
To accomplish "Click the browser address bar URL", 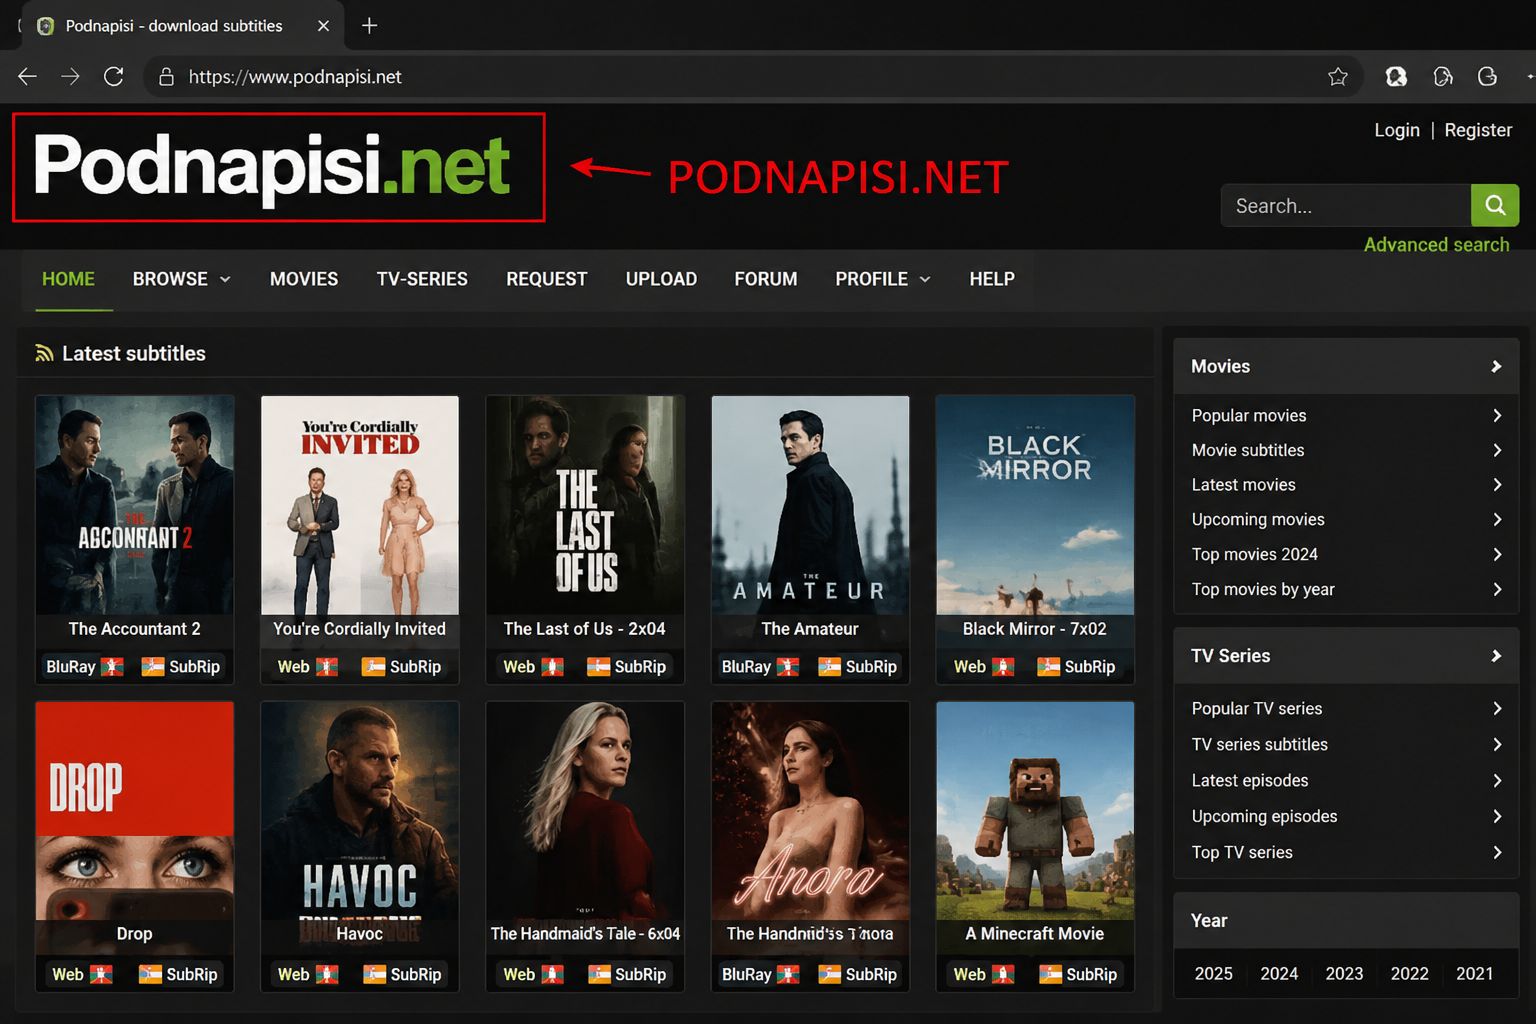I will click(x=295, y=77).
